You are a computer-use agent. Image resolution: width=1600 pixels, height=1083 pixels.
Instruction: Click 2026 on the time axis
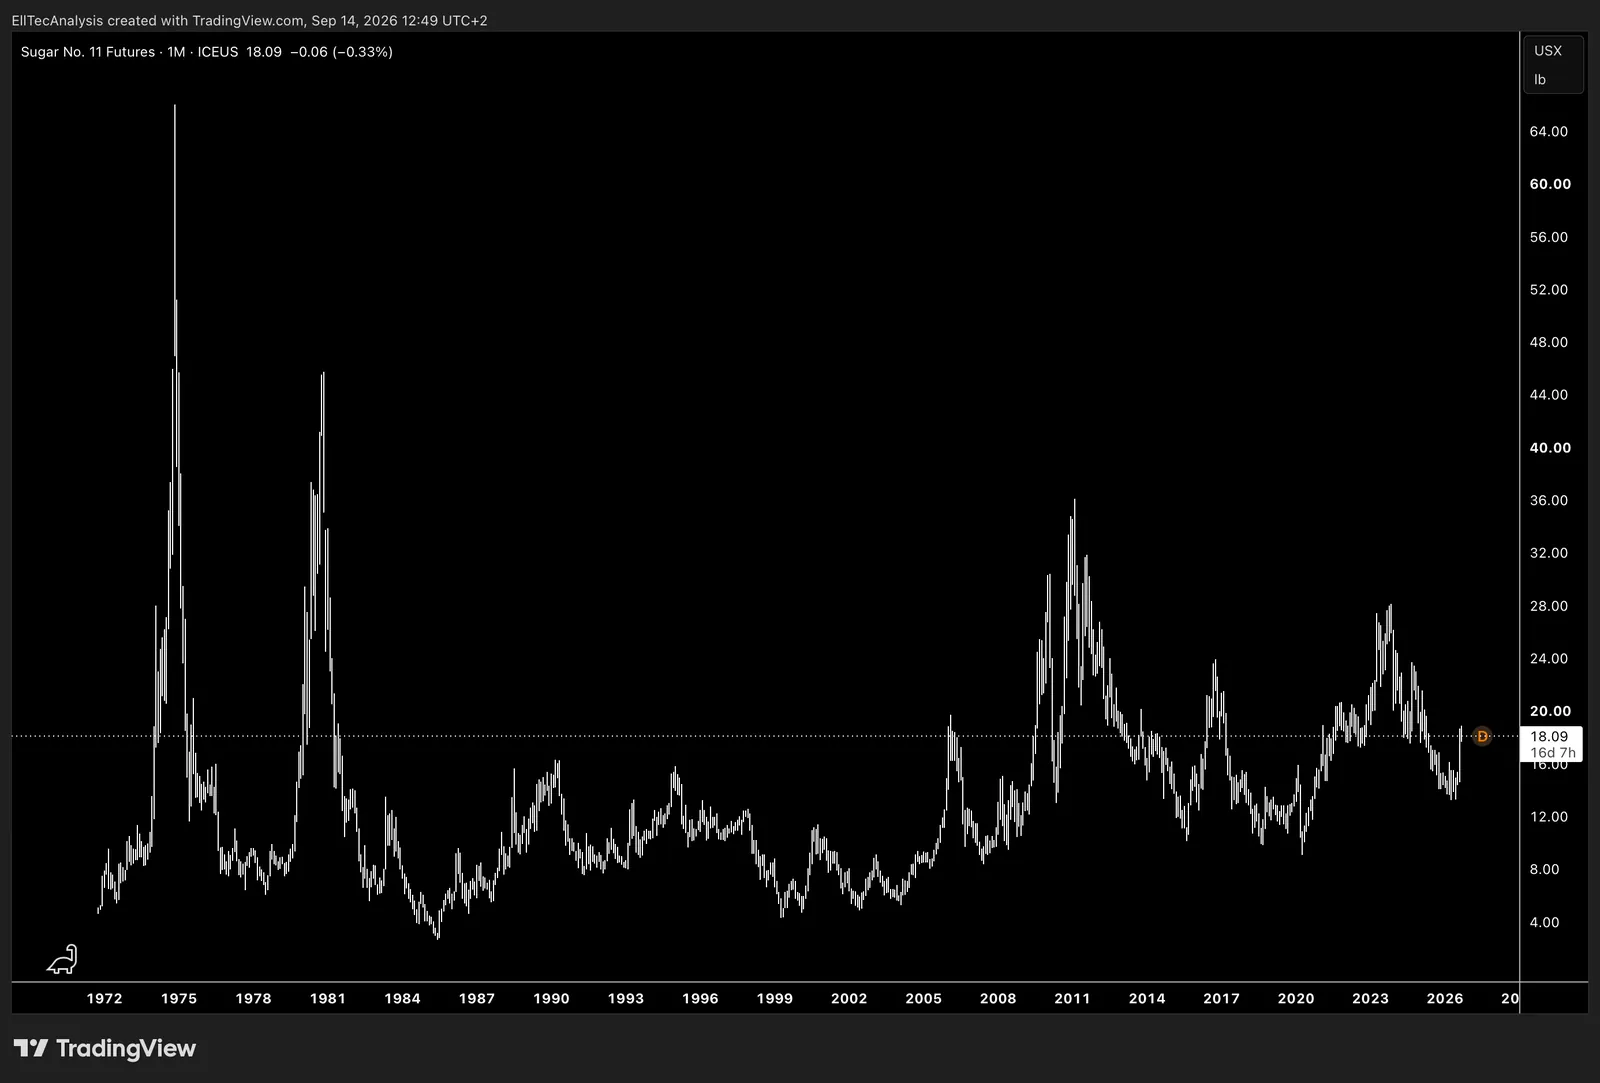pyautogui.click(x=1445, y=998)
